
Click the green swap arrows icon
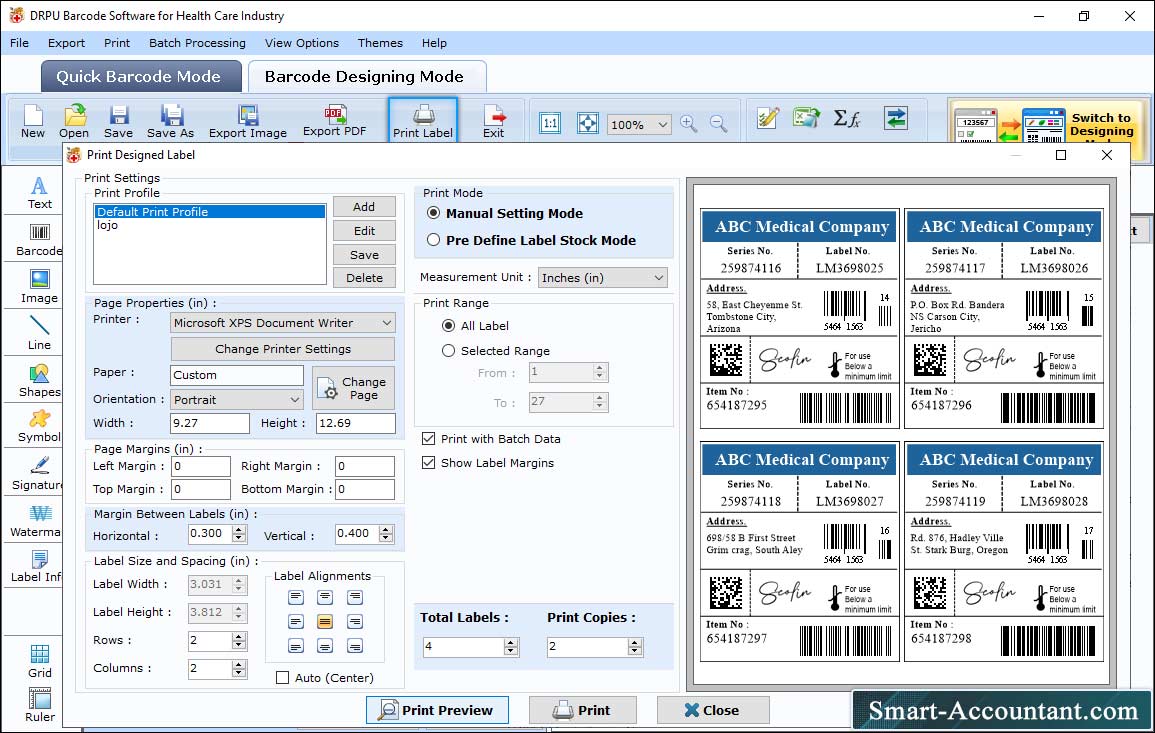pos(896,118)
